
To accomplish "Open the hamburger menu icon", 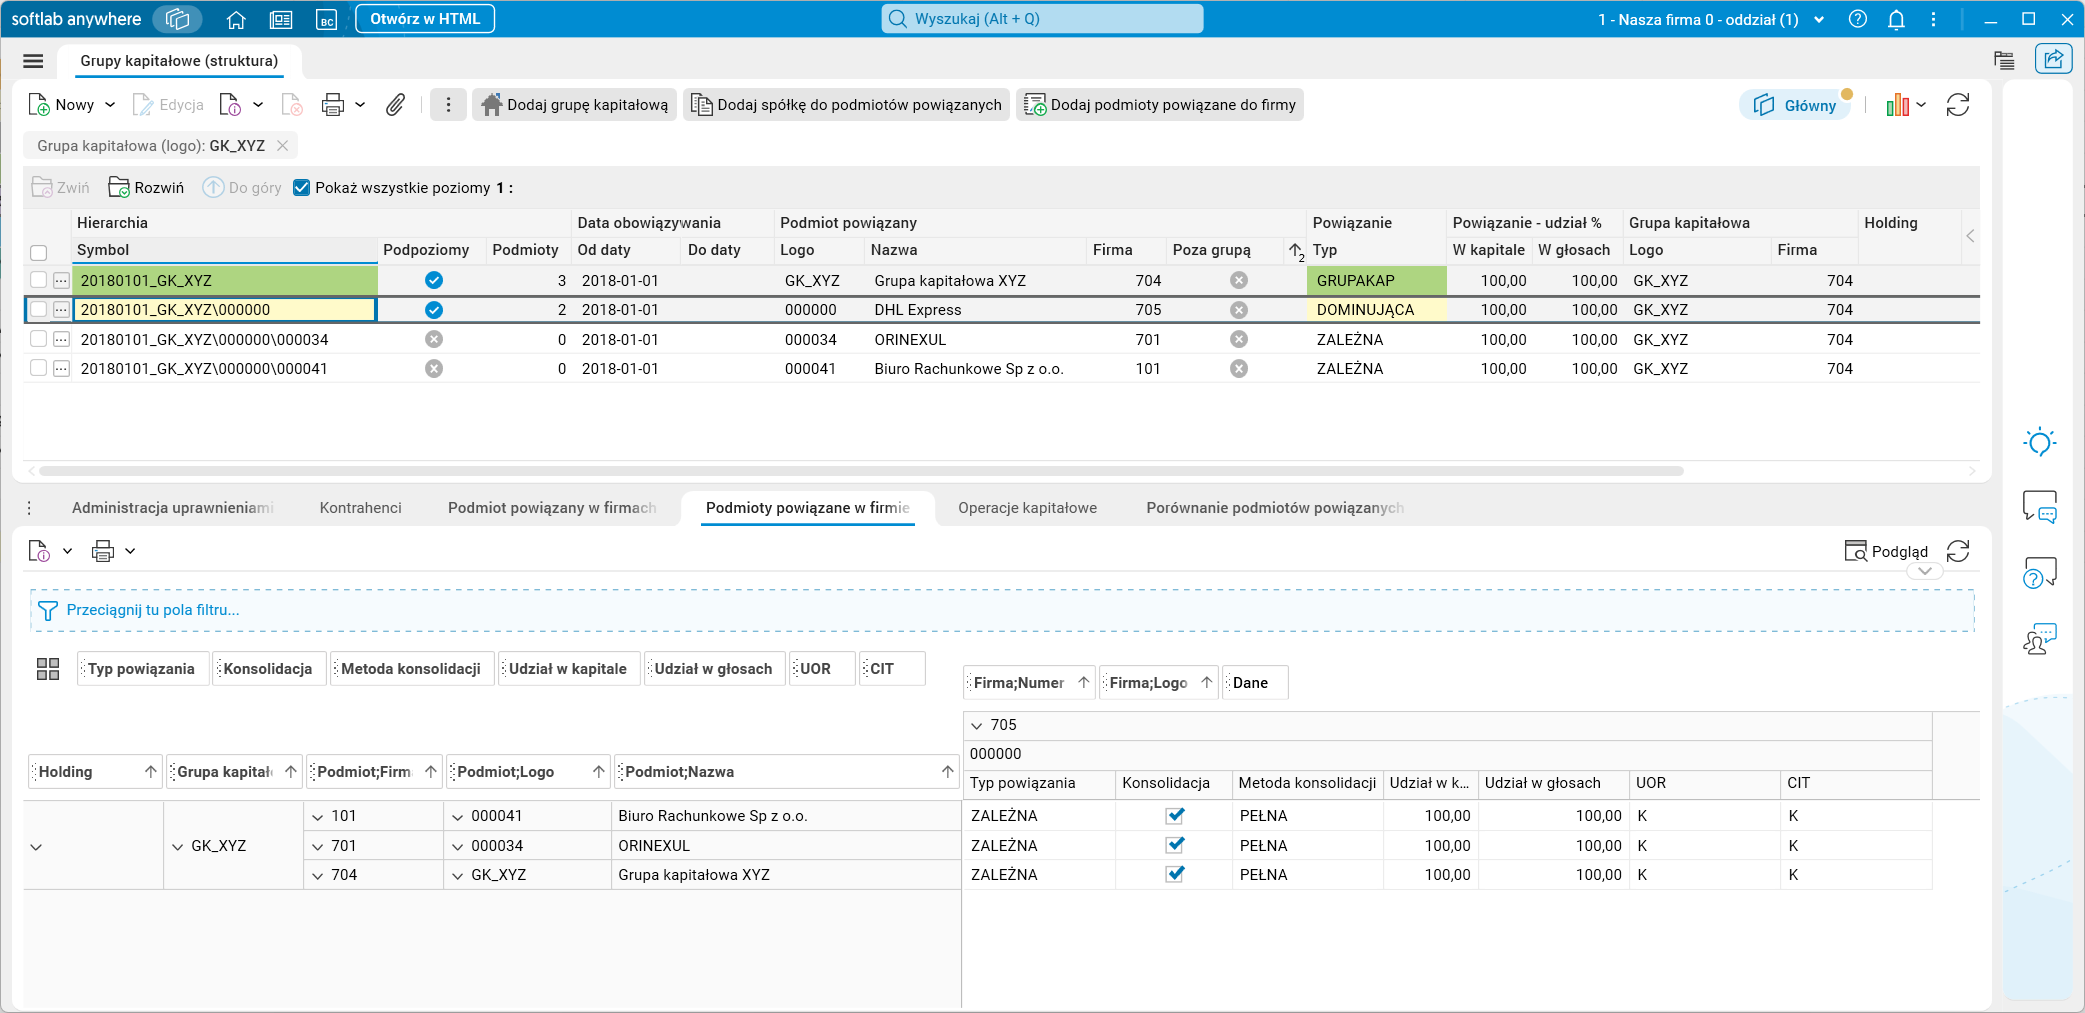I will click(33, 61).
